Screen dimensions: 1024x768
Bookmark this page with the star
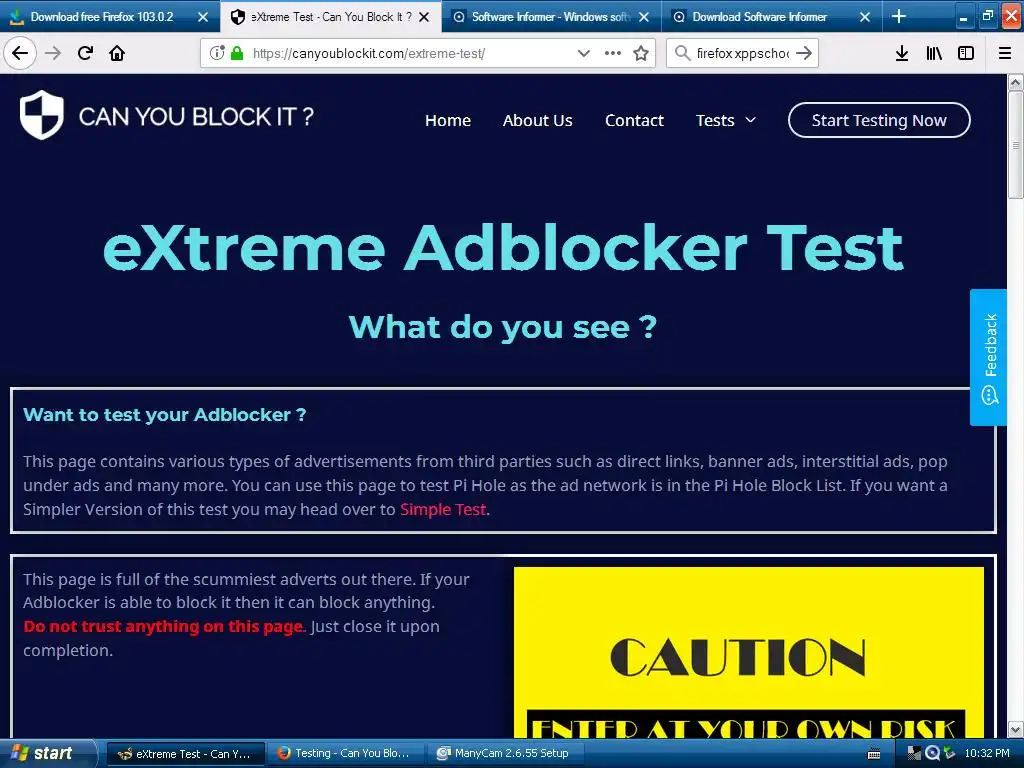[x=641, y=53]
